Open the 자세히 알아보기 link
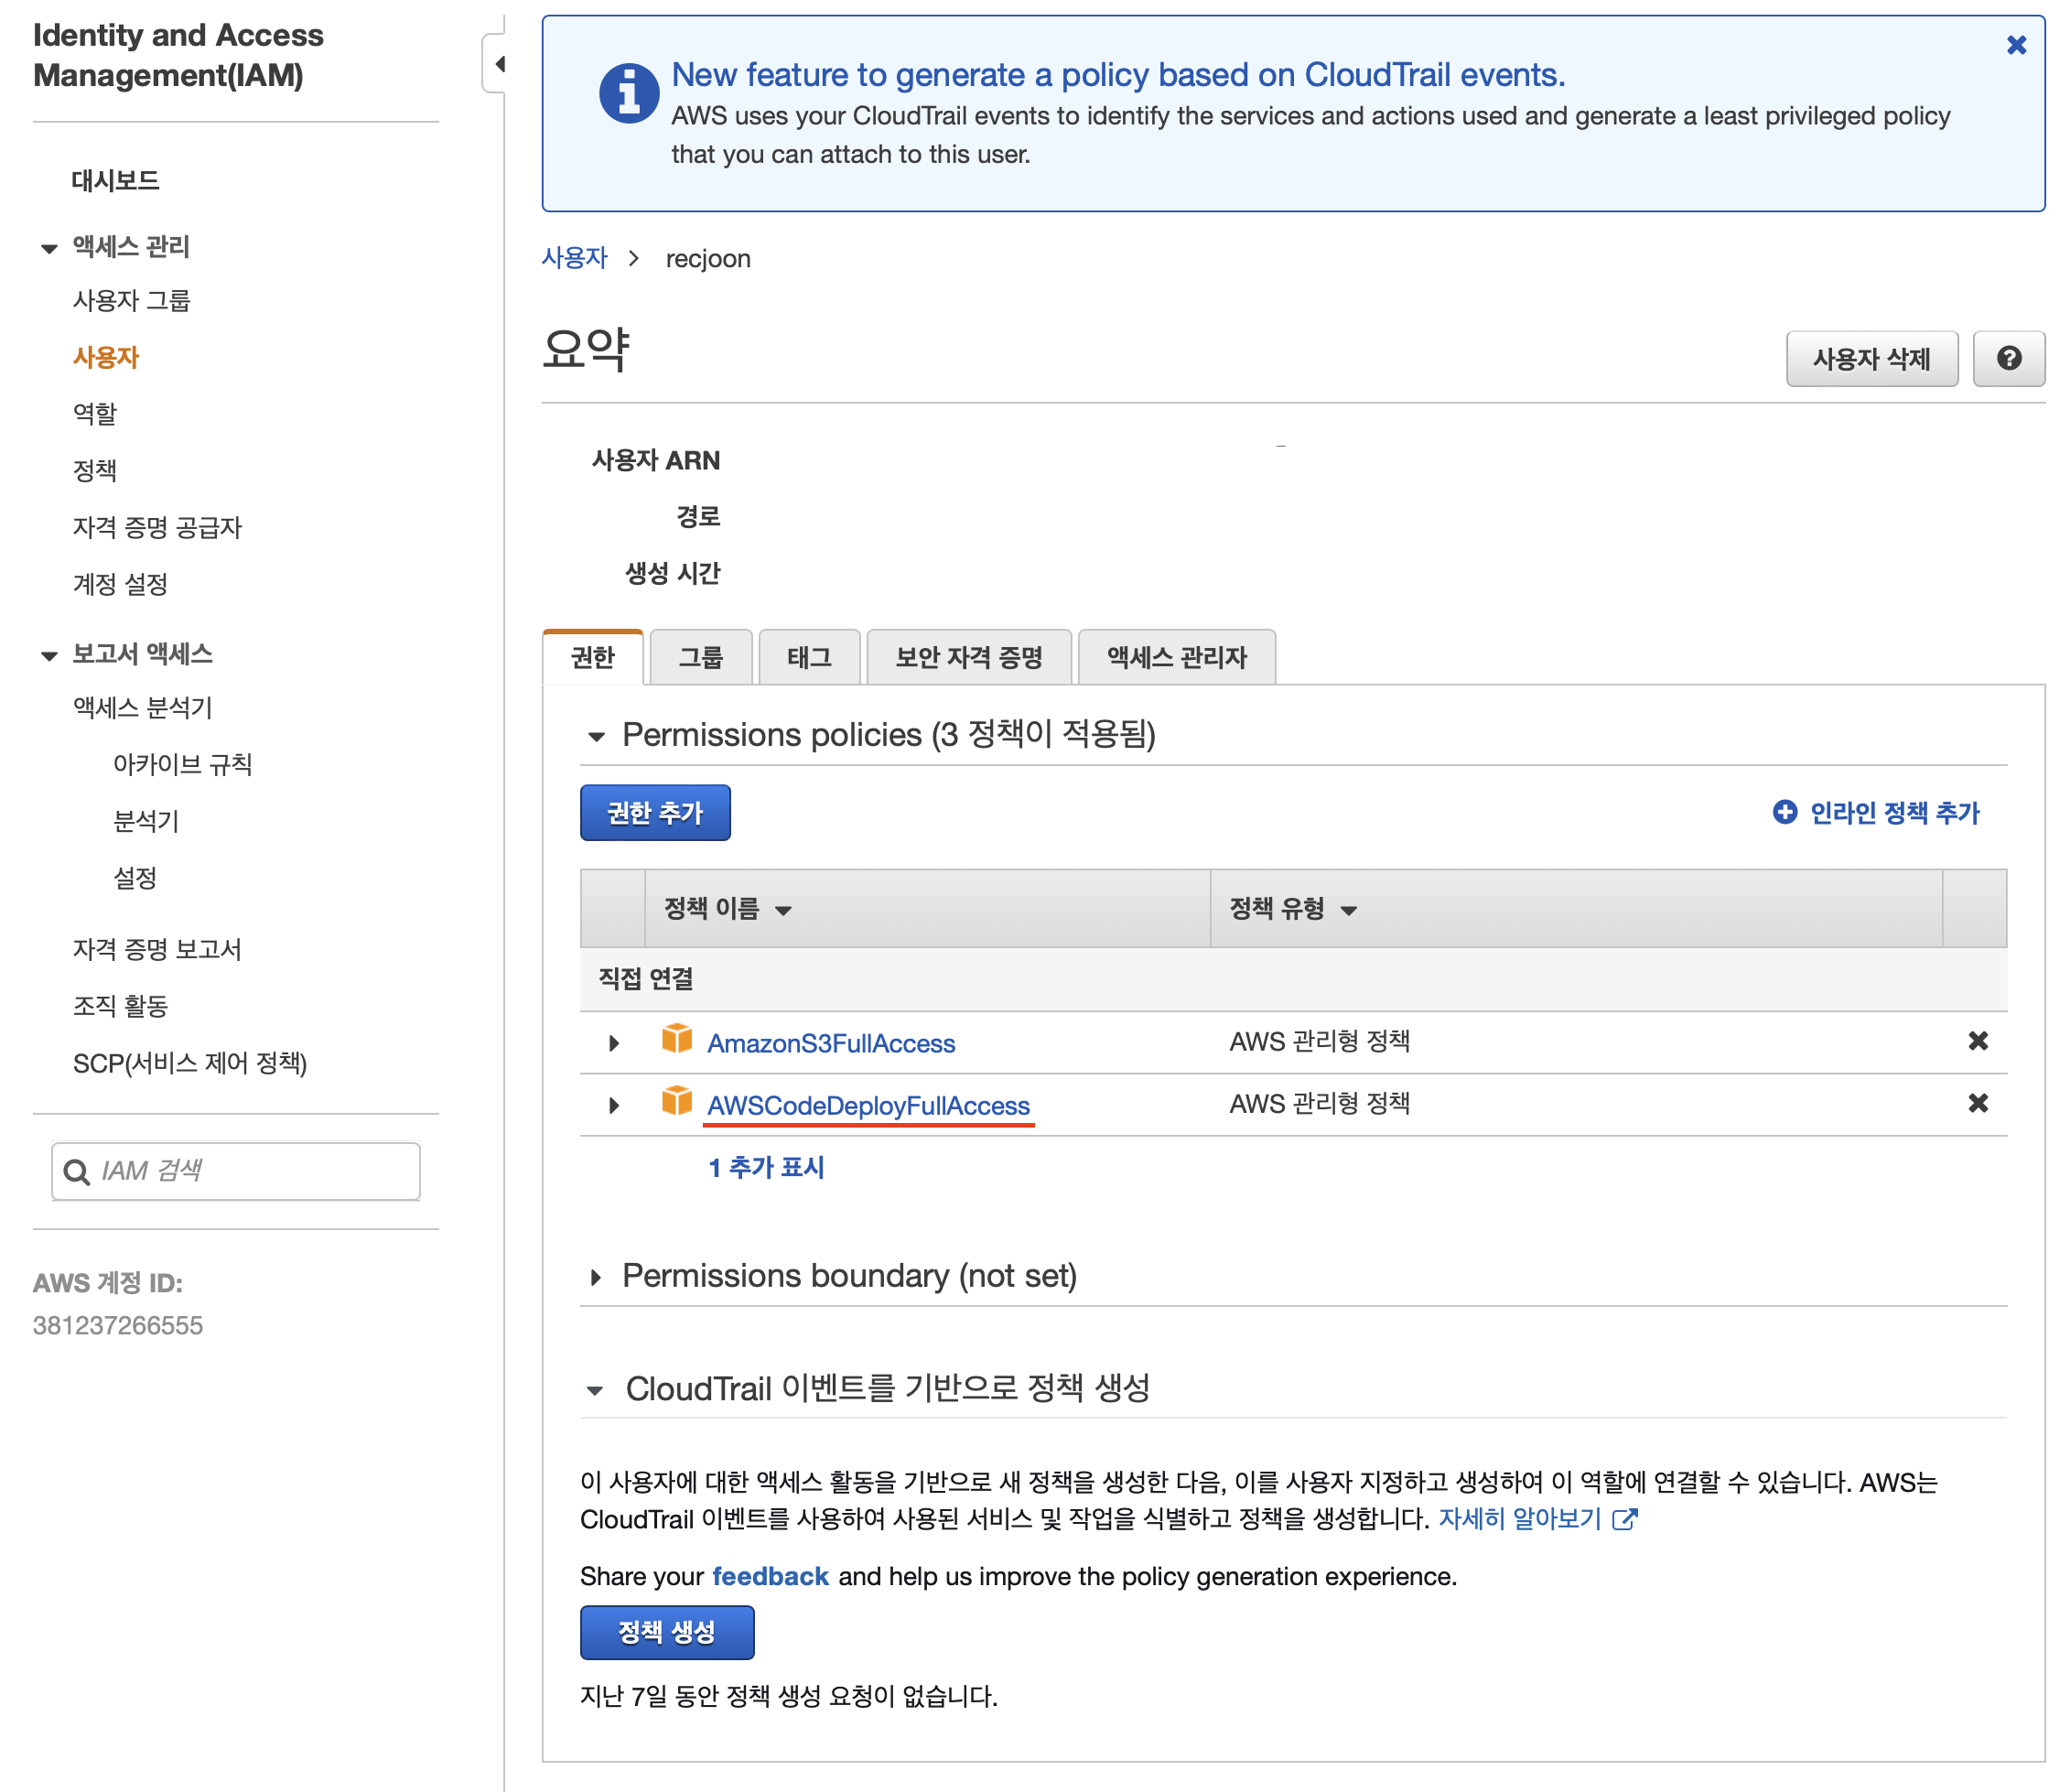 (1520, 1519)
